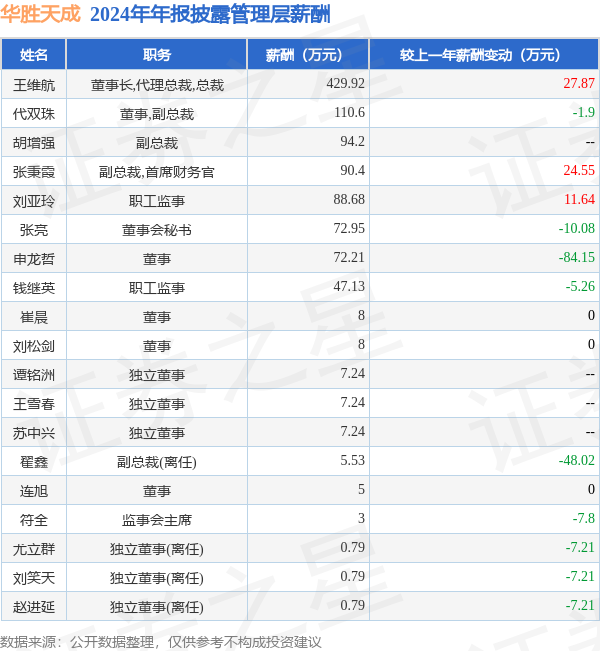
Task: Click the salary value 72.95
Action: (x=349, y=229)
